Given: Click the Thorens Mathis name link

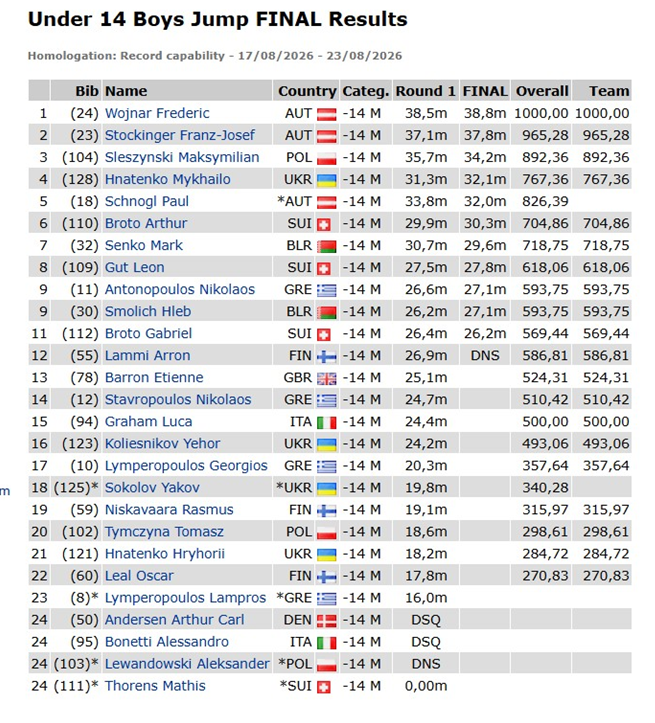Looking at the screenshot, I should pyautogui.click(x=155, y=686).
